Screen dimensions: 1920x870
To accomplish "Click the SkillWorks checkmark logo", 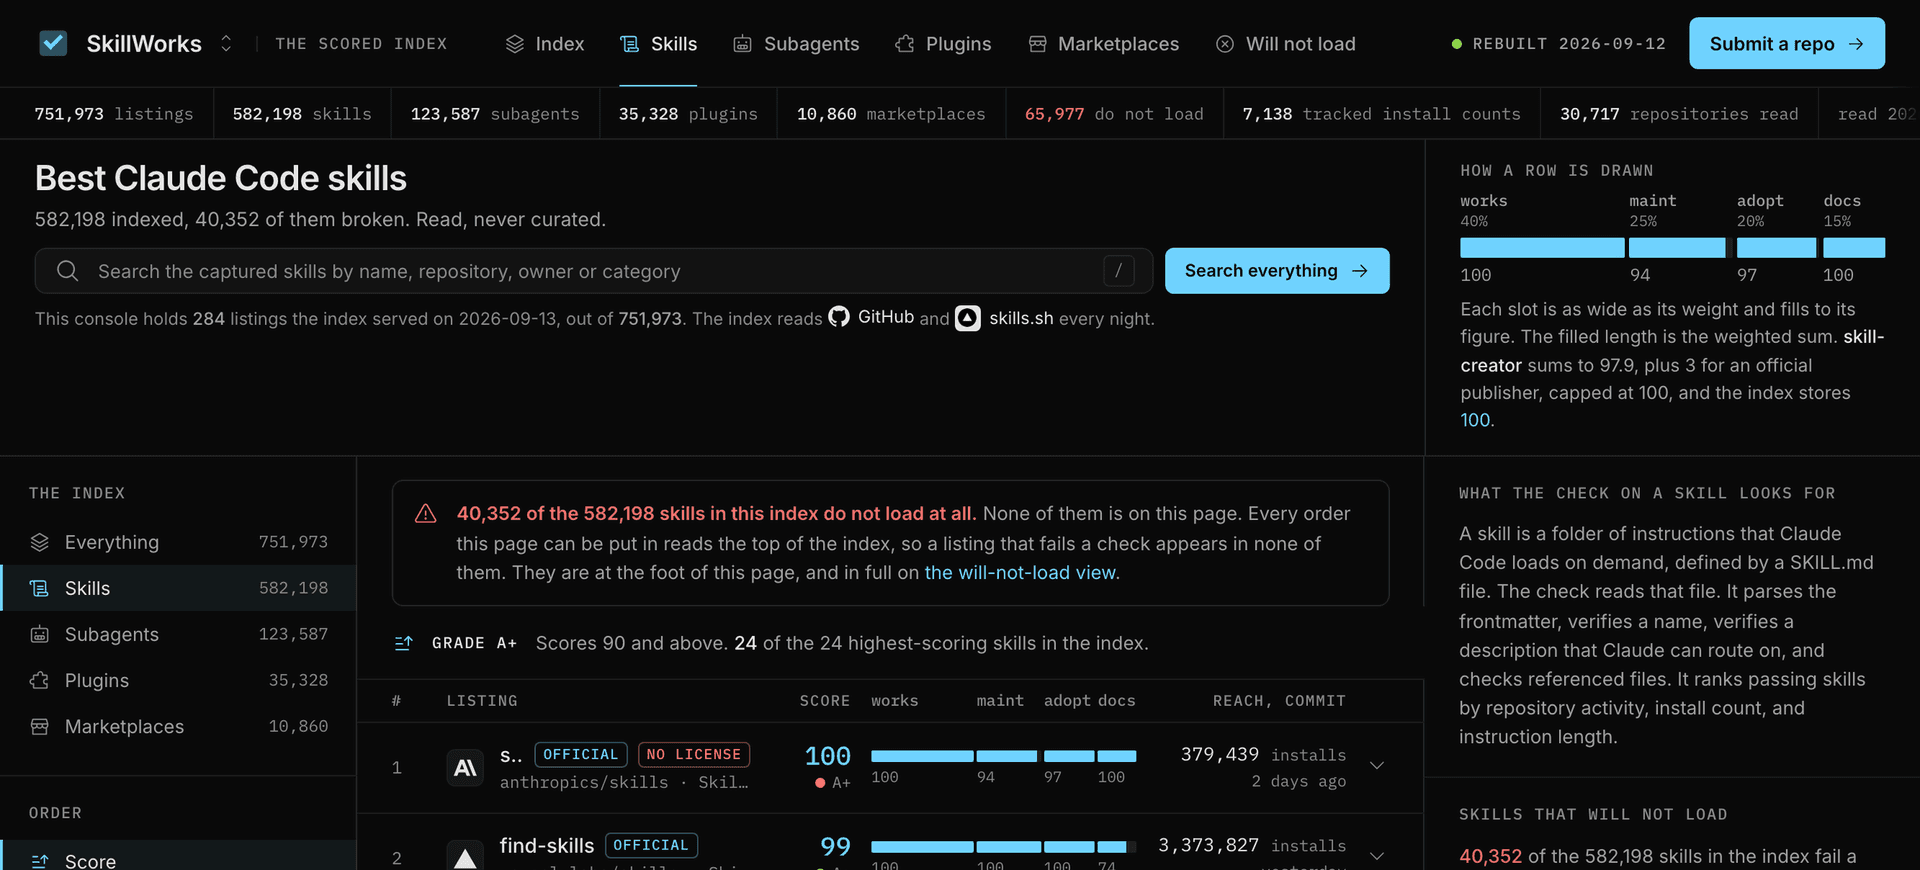I will [53, 43].
